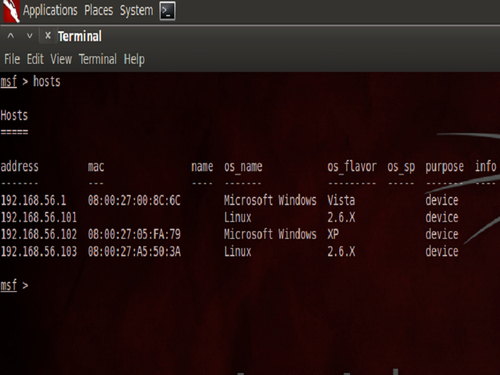This screenshot has width=500, height=375.
Task: Open the Places menu
Action: point(99,11)
